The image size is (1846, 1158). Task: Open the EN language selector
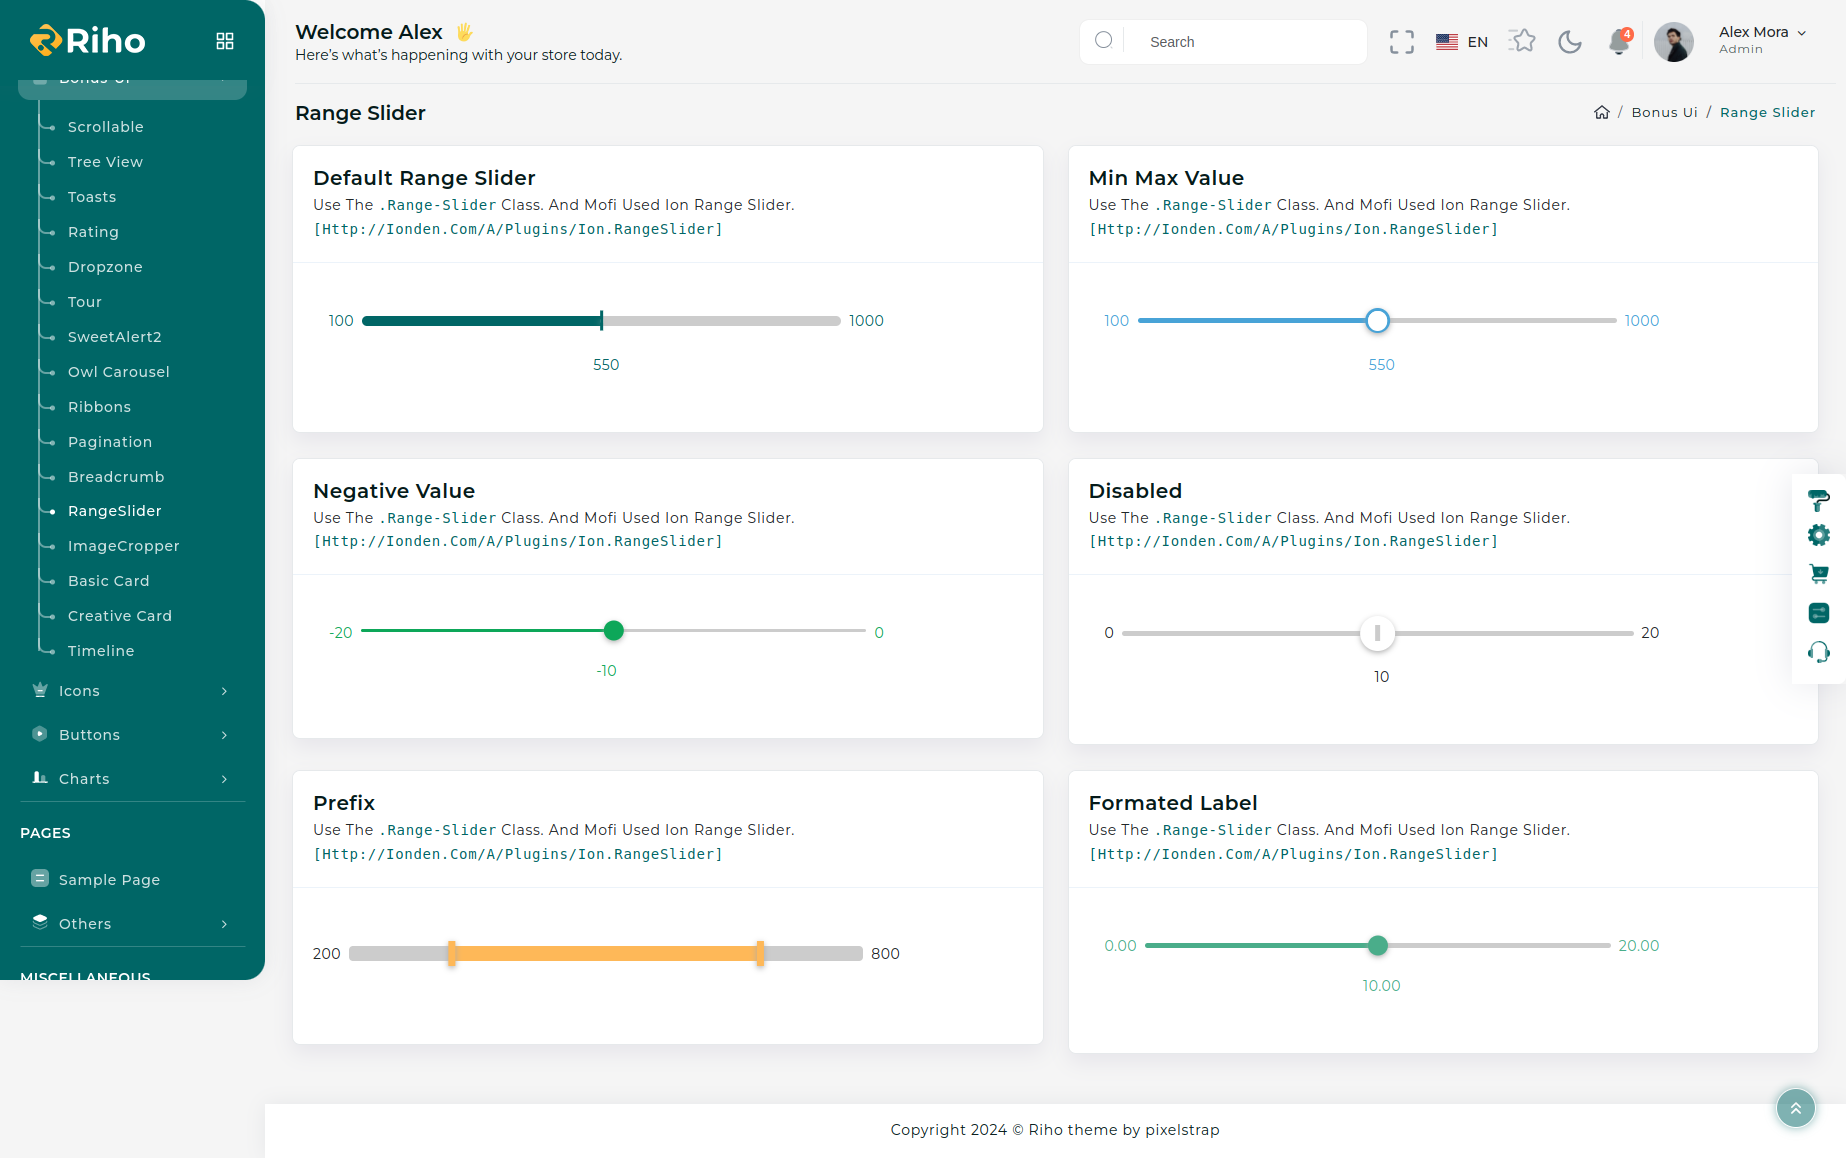click(x=1462, y=42)
